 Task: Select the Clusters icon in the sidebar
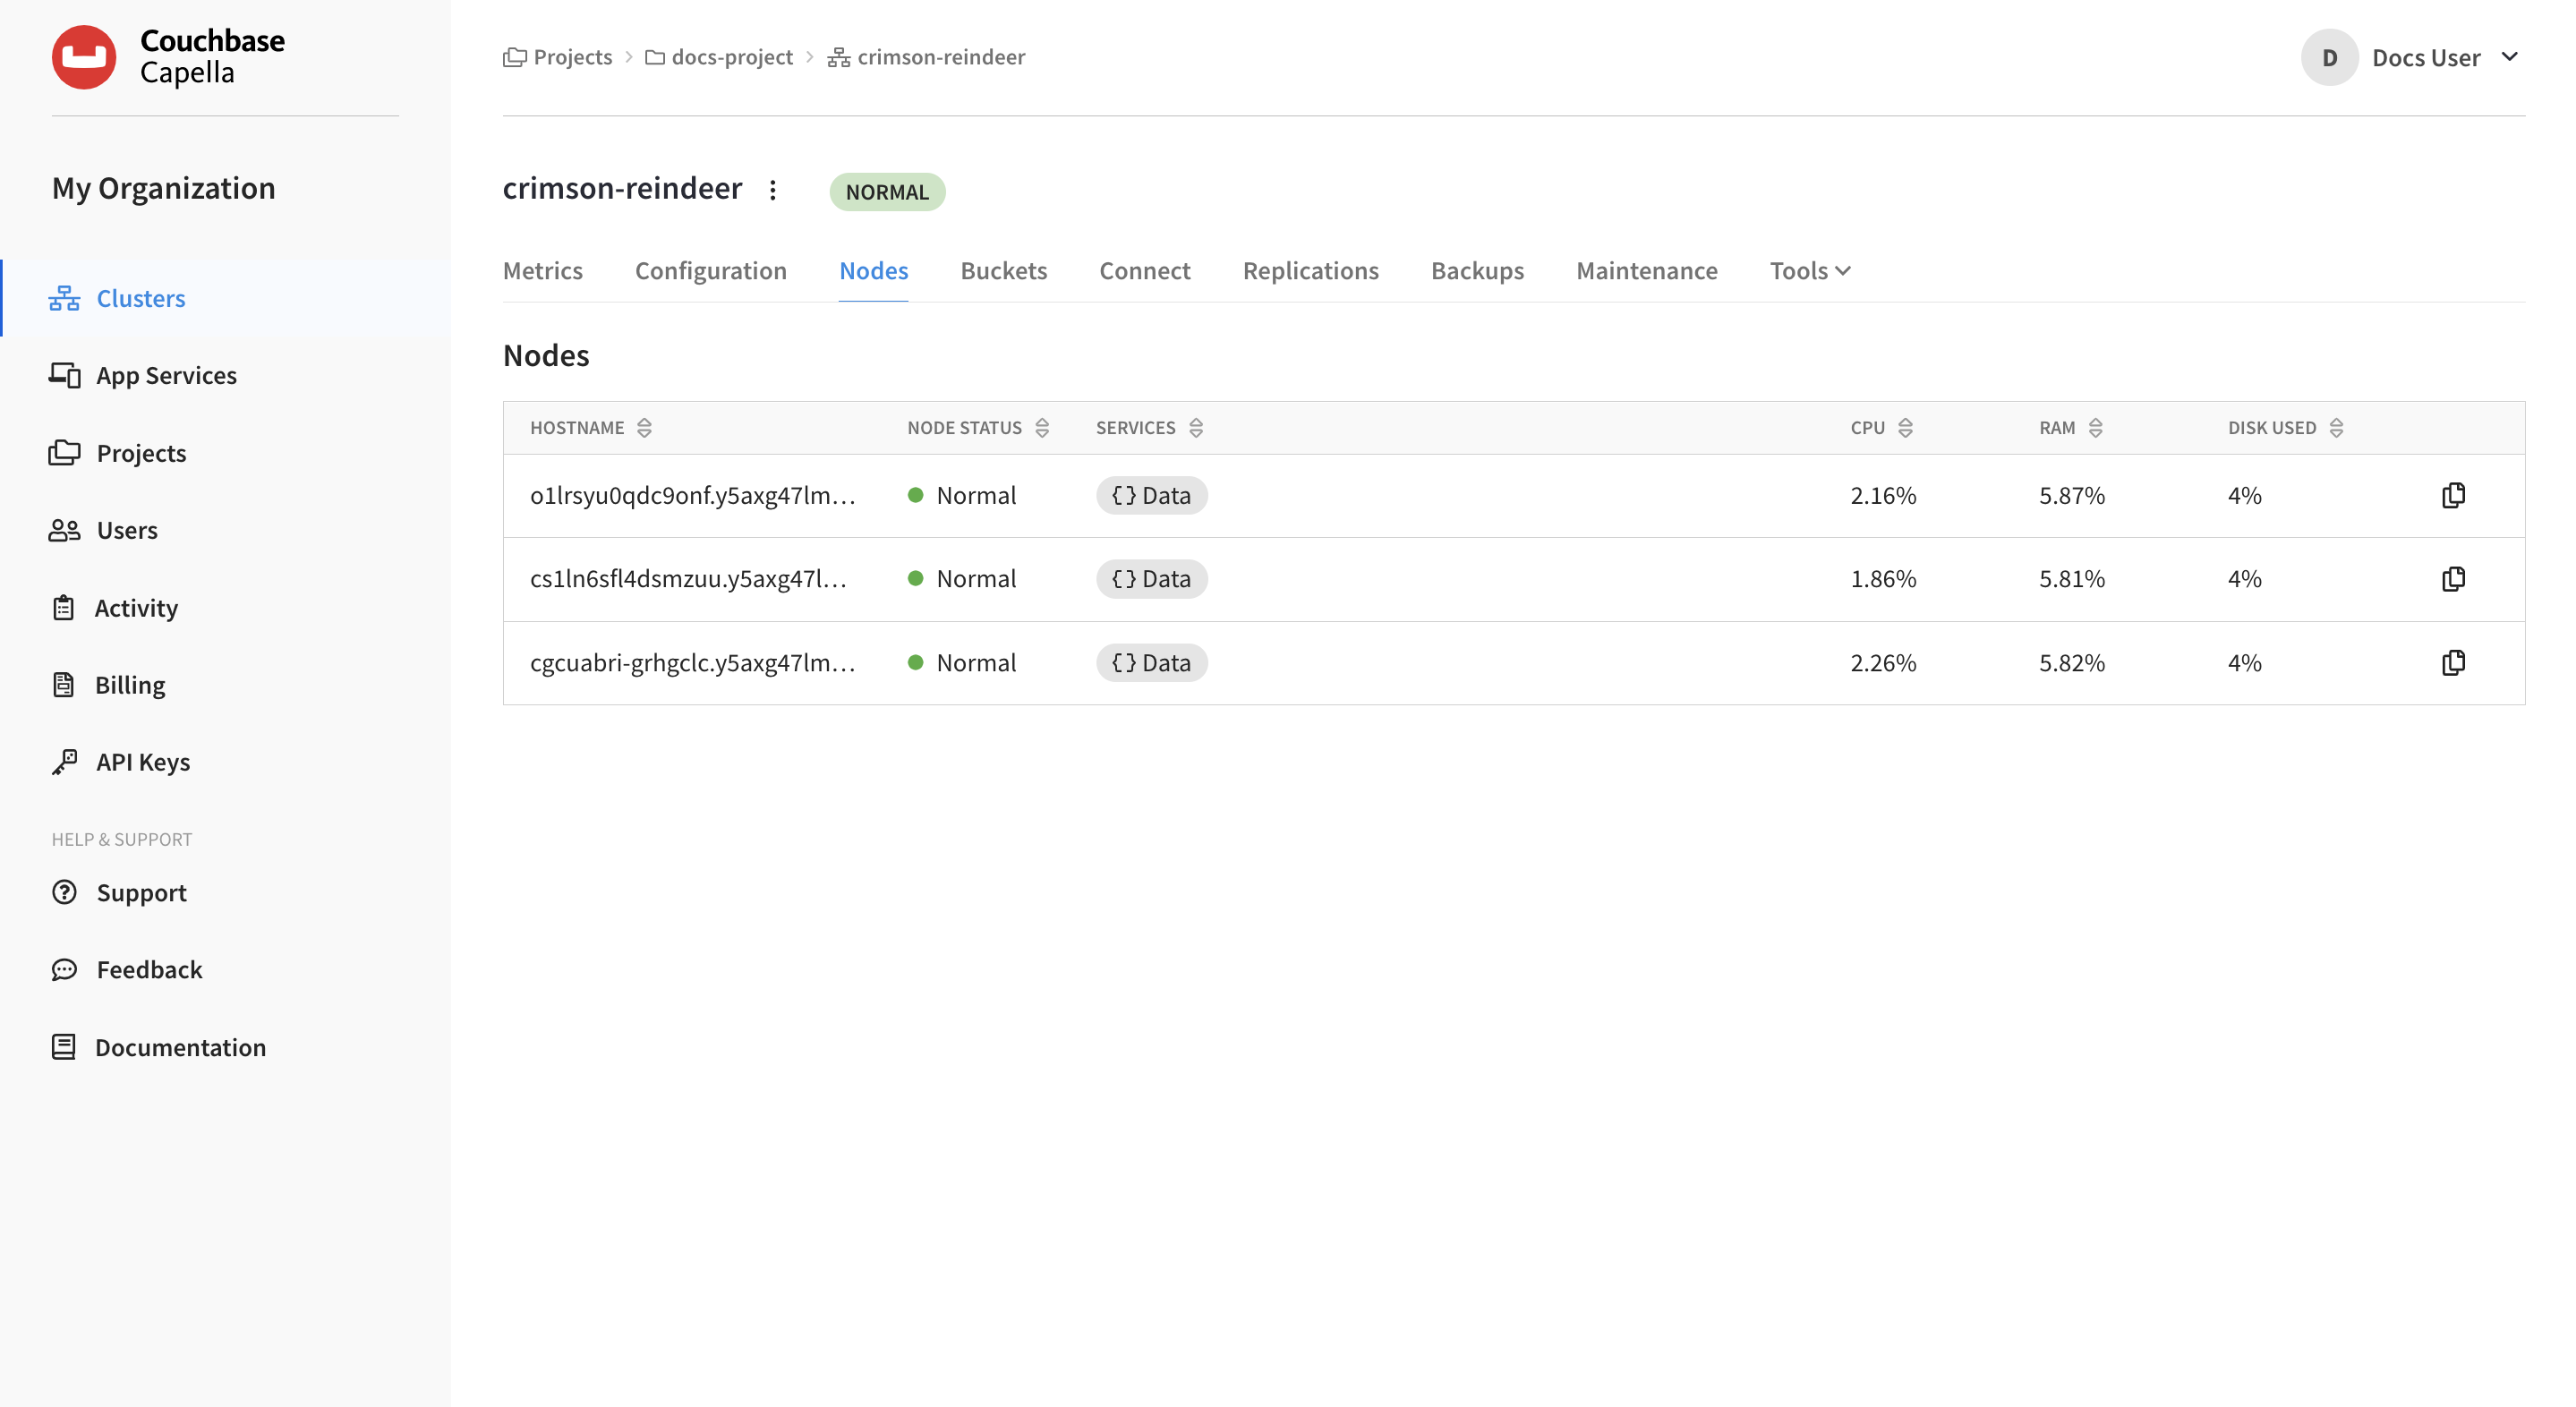(63, 297)
